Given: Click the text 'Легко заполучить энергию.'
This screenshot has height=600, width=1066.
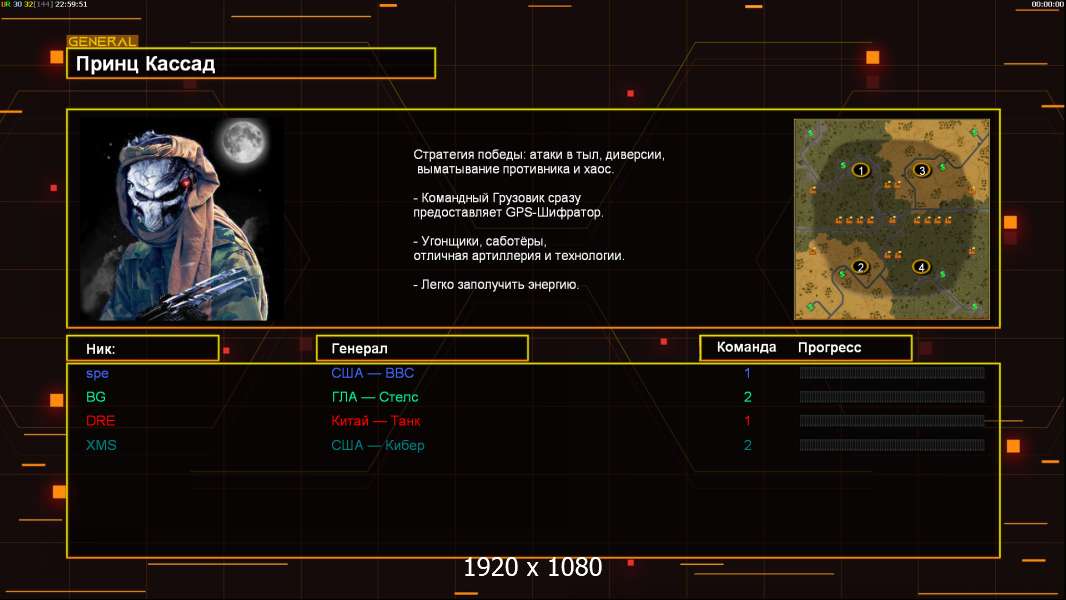Looking at the screenshot, I should tap(500, 285).
